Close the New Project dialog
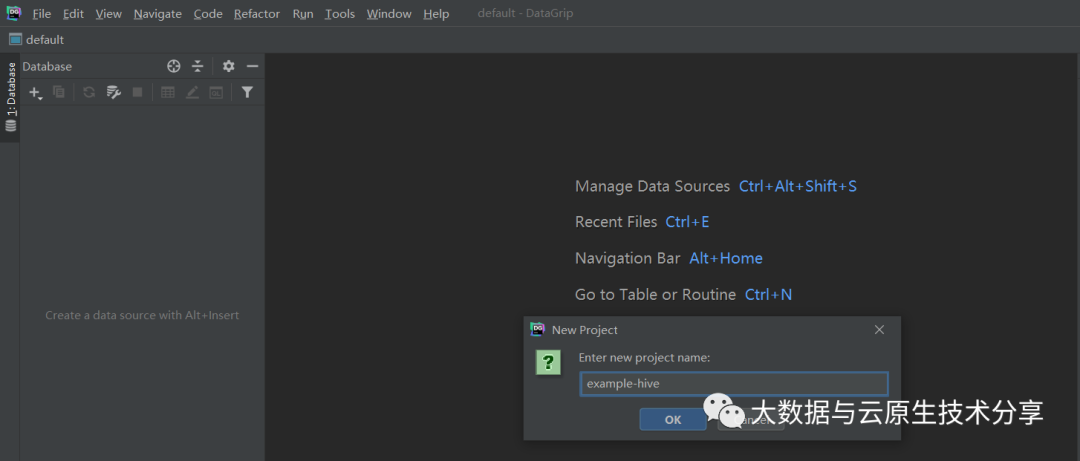 pos(879,330)
